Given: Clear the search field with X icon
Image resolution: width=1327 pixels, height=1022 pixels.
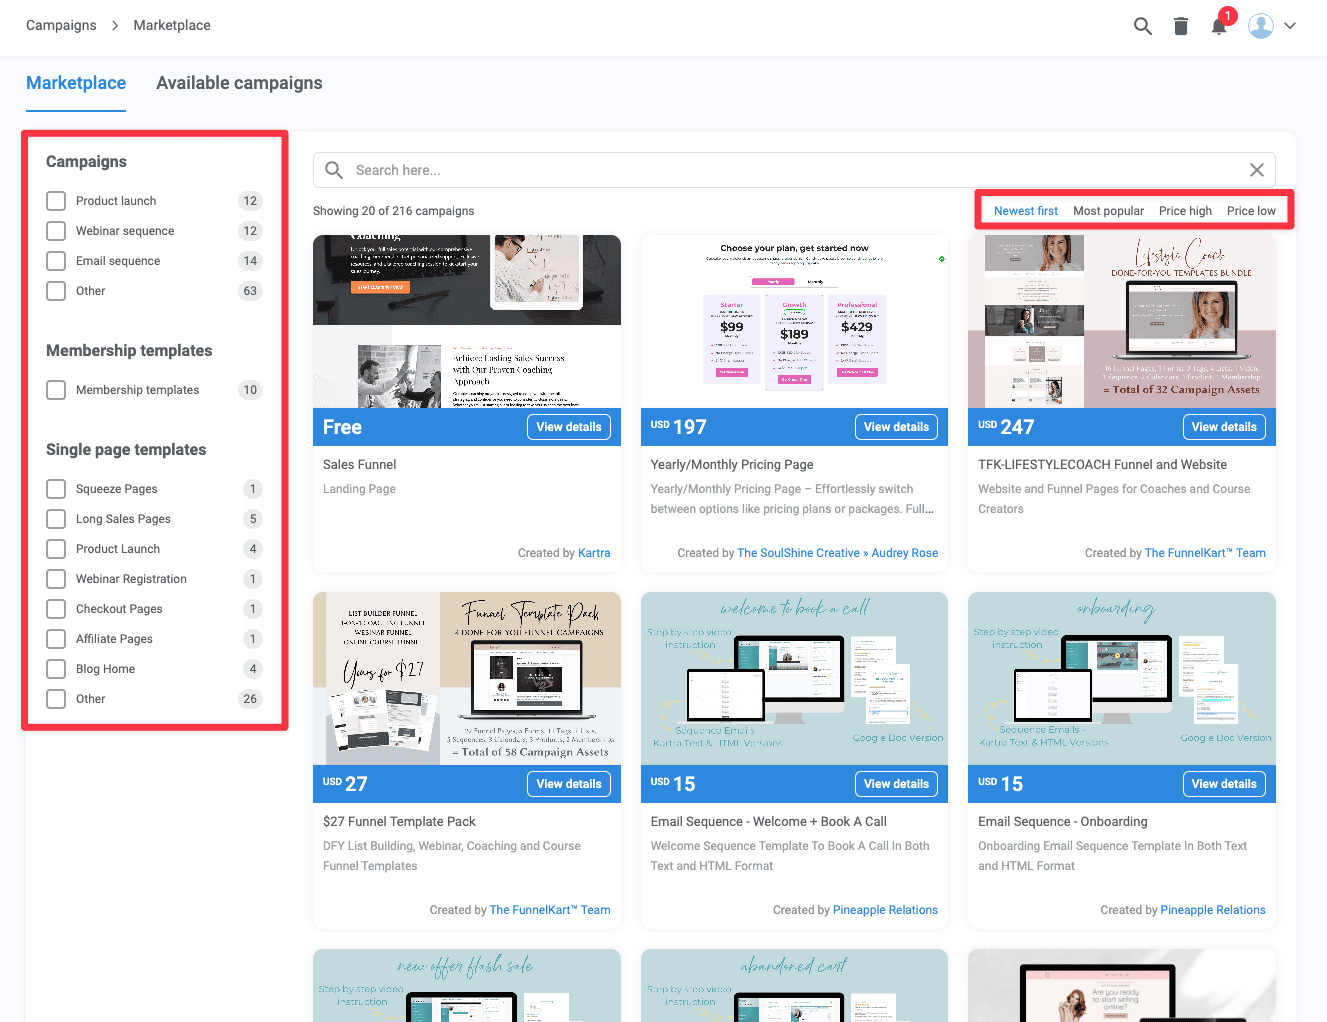Looking at the screenshot, I should point(1256,170).
